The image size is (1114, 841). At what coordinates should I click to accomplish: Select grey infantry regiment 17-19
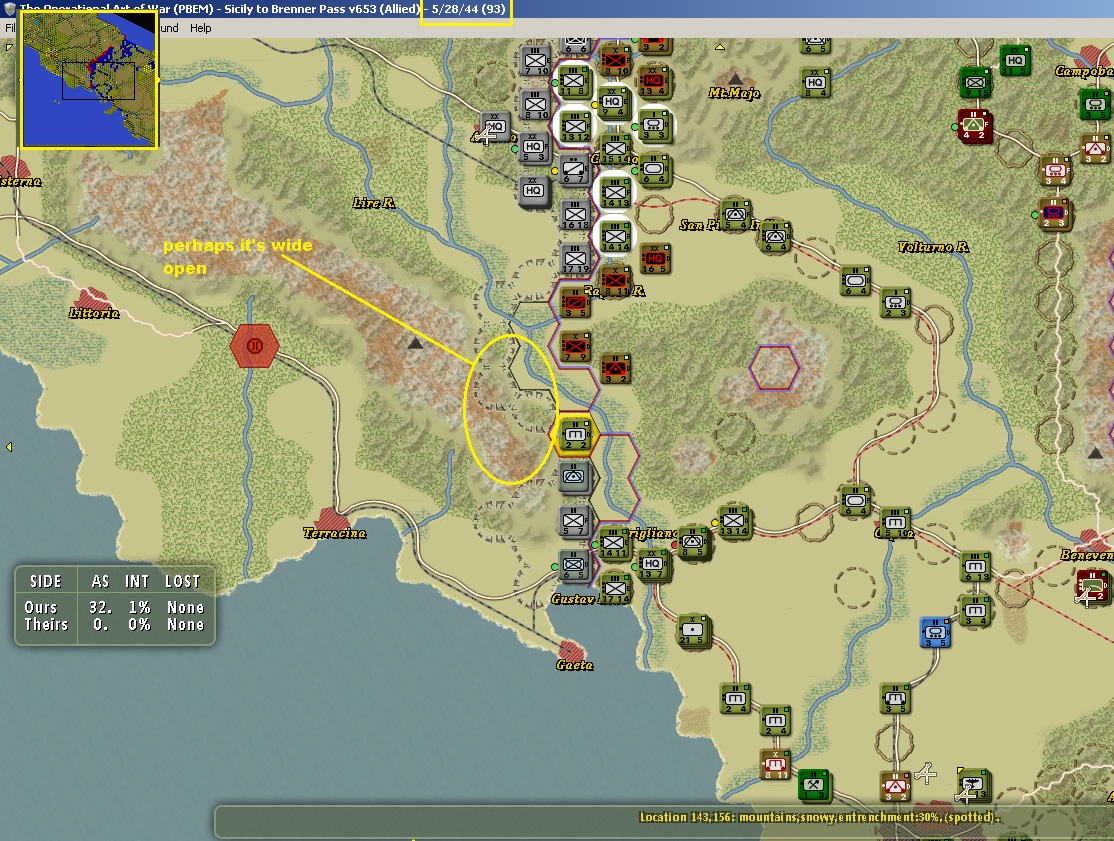click(x=575, y=259)
